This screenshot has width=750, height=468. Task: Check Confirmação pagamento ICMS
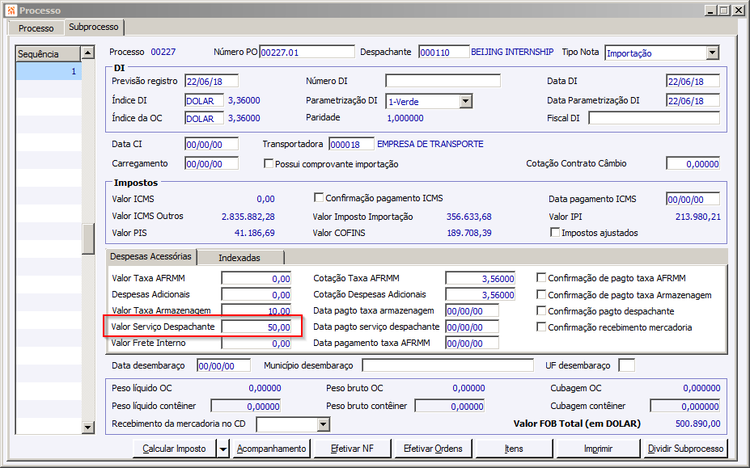click(x=320, y=198)
